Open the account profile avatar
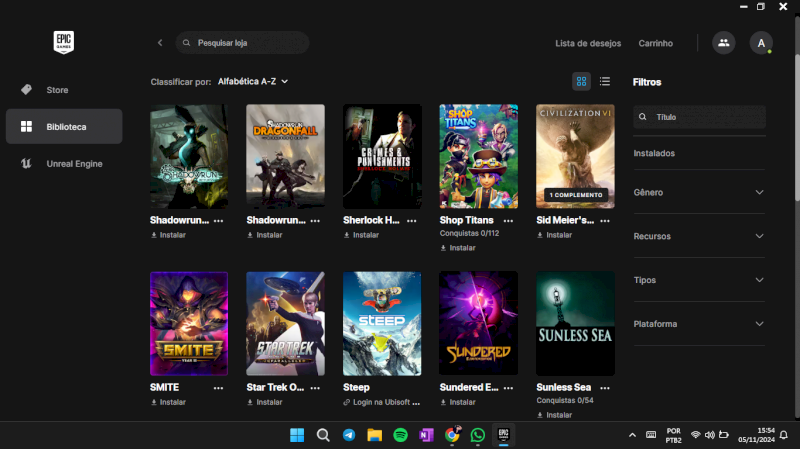This screenshot has height=449, width=800. coord(761,43)
